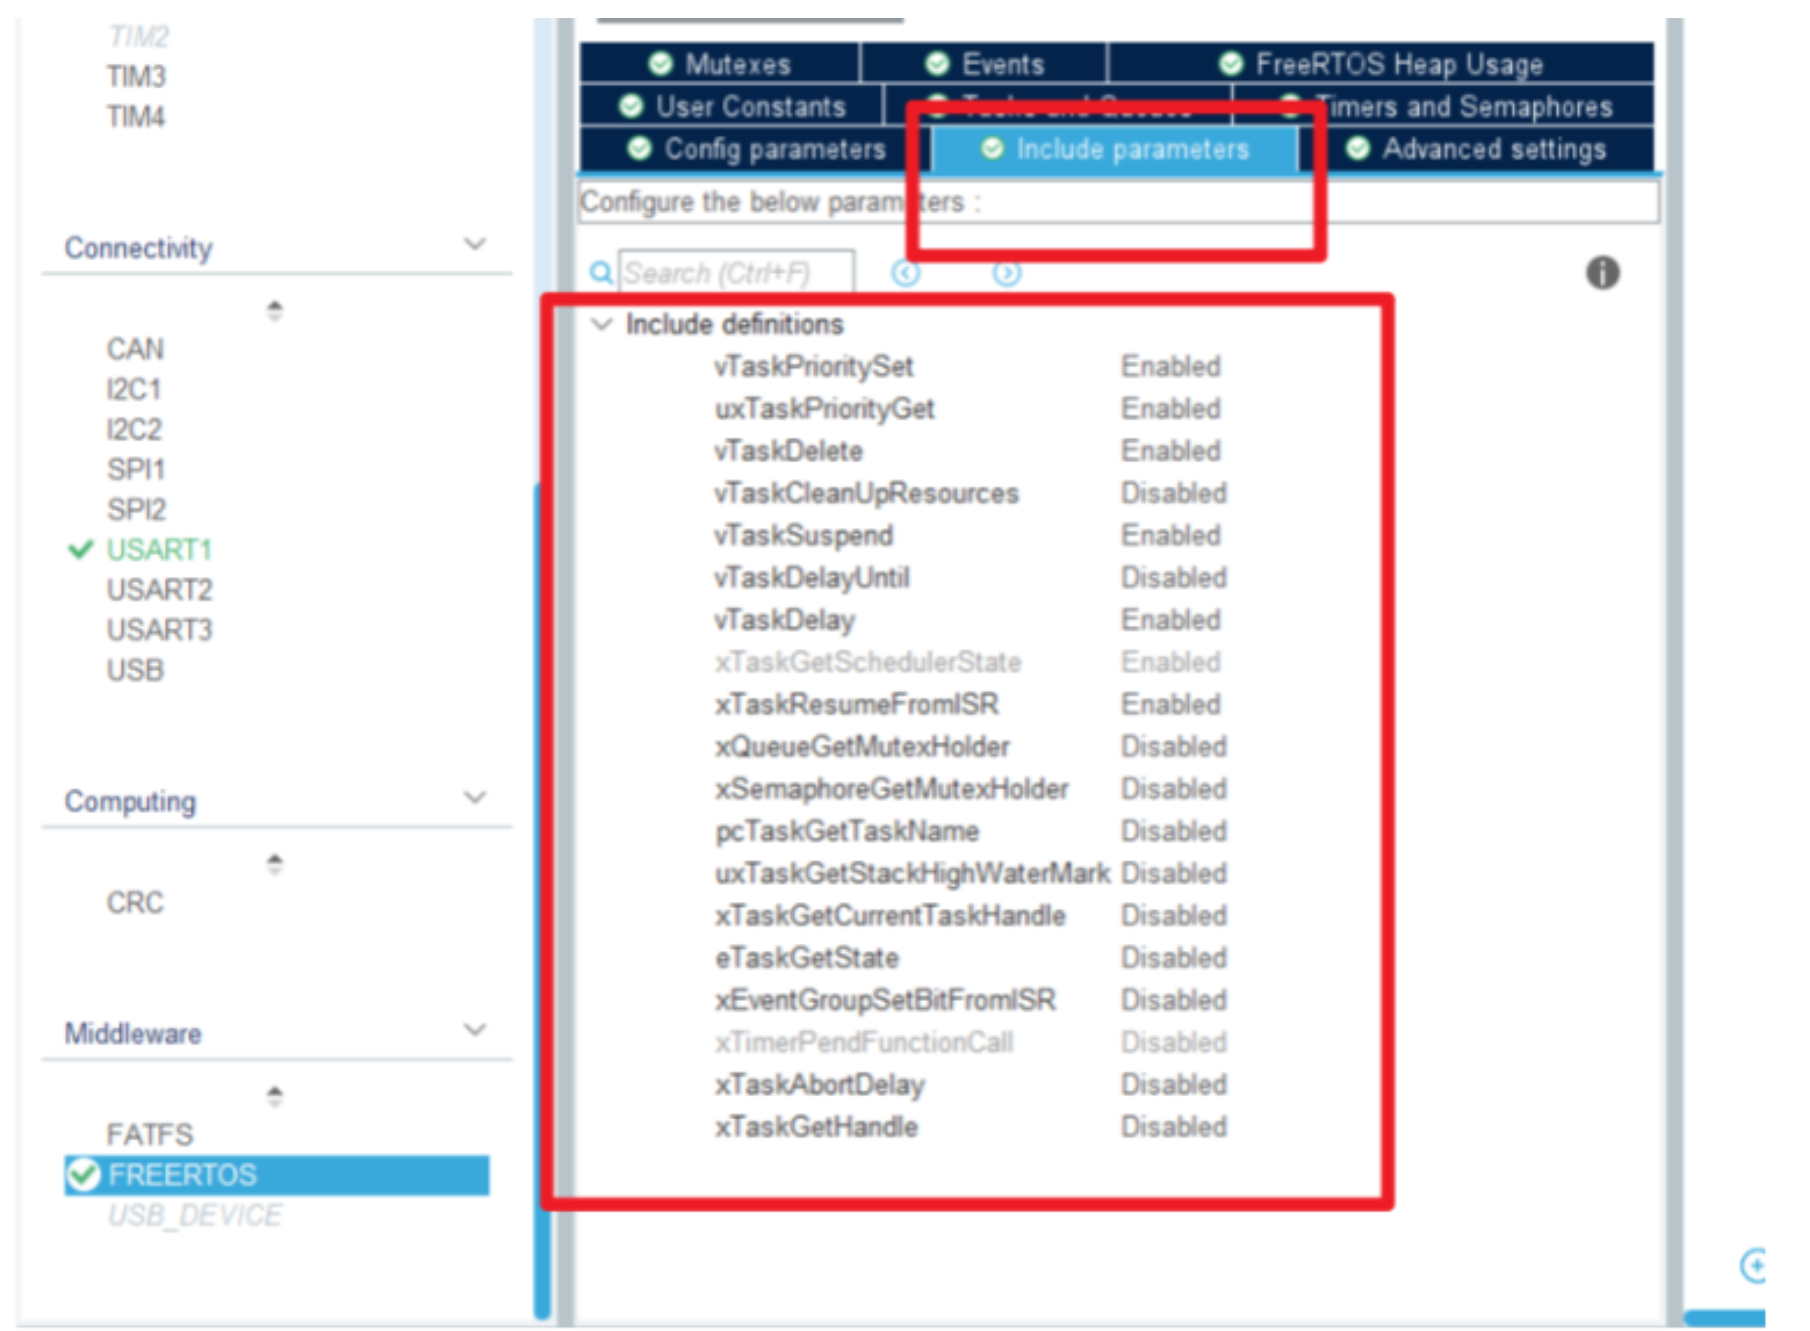The image size is (1810, 1331).
Task: Select TIM3 peripheral
Action: (136, 77)
